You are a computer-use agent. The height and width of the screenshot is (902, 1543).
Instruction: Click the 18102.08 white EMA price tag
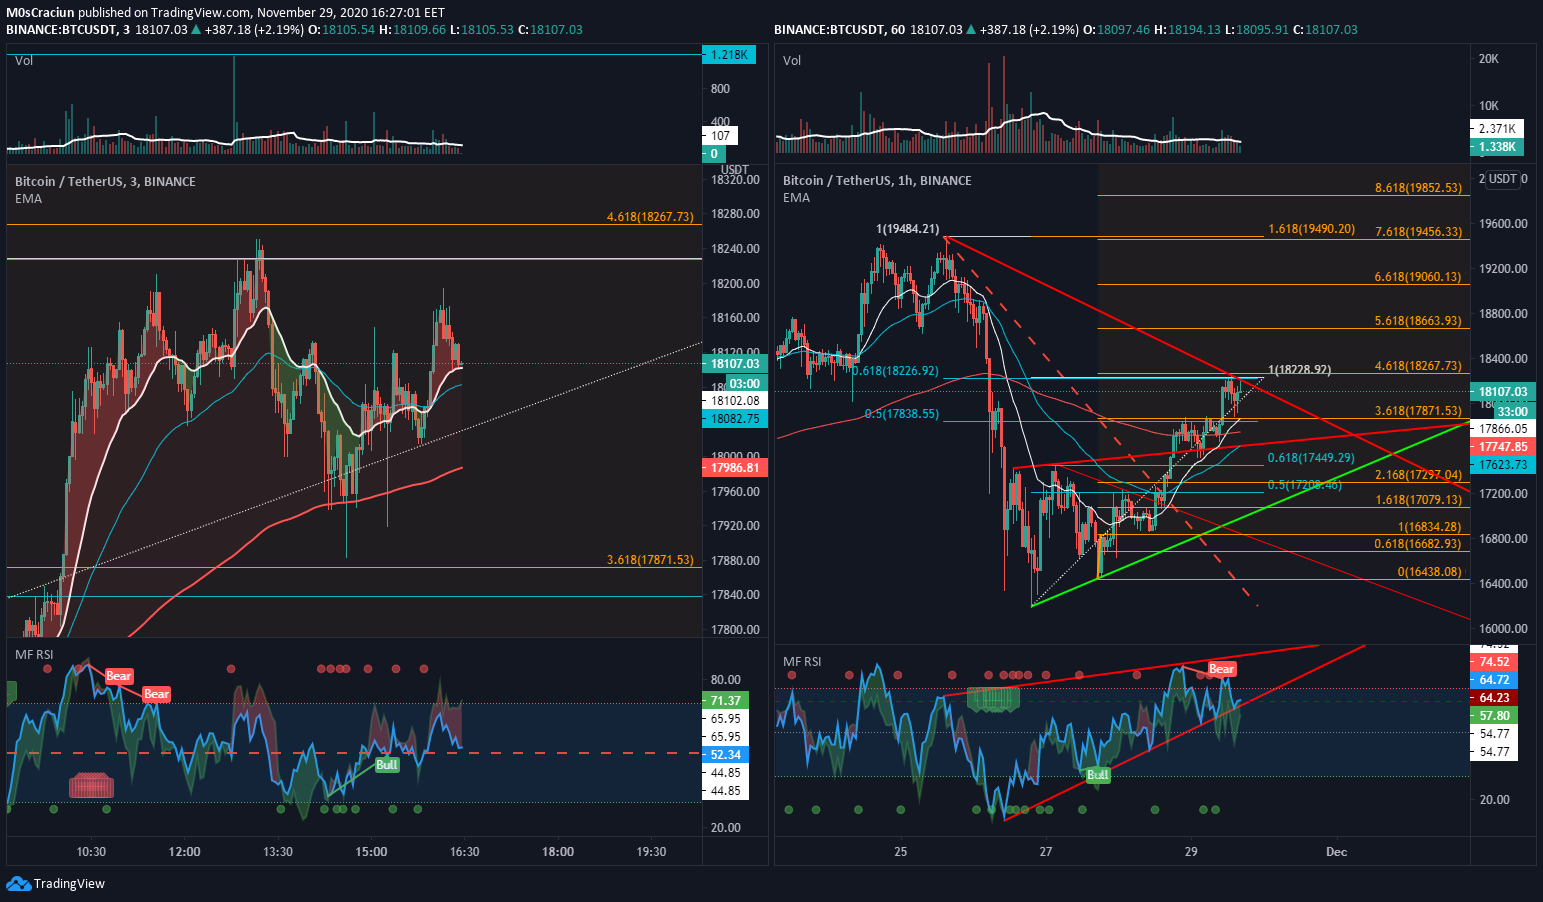[x=735, y=400]
